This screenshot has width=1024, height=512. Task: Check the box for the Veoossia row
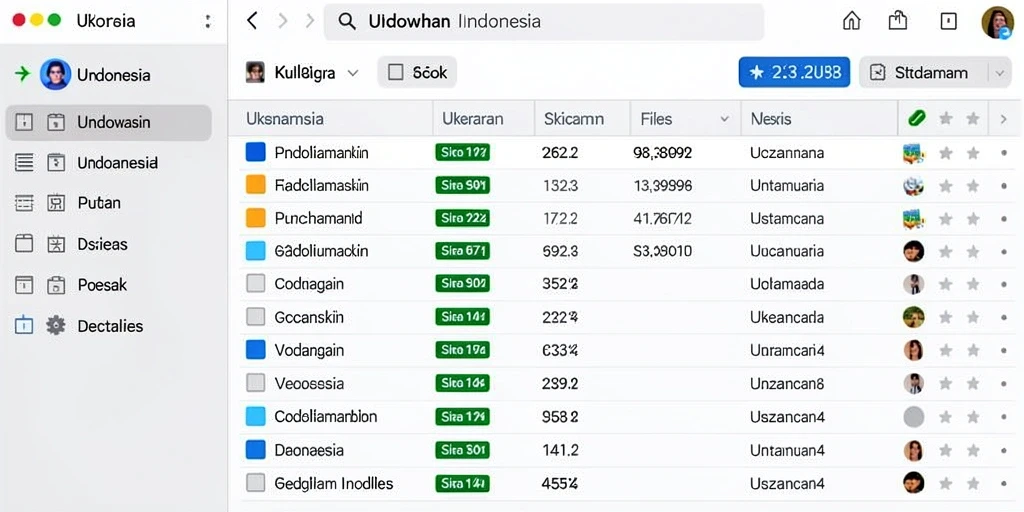point(256,383)
